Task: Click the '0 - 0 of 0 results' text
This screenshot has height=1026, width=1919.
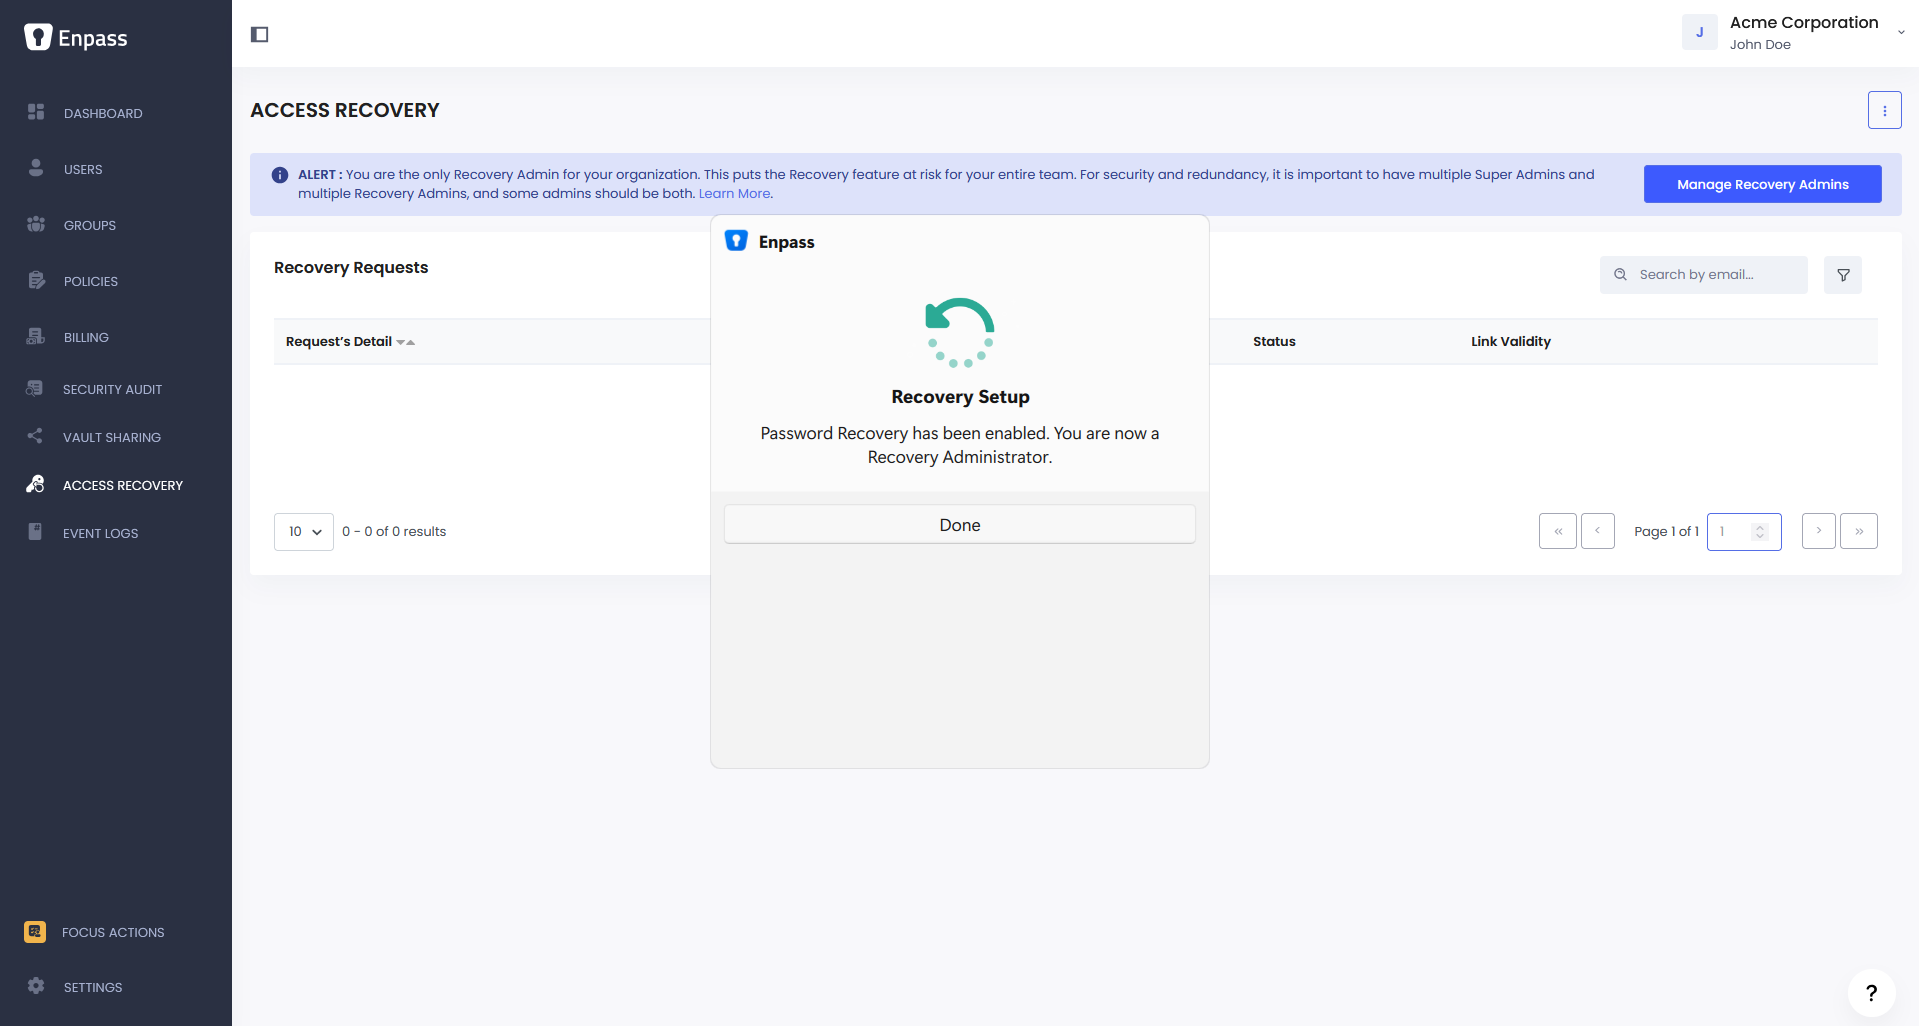Action: tap(394, 532)
